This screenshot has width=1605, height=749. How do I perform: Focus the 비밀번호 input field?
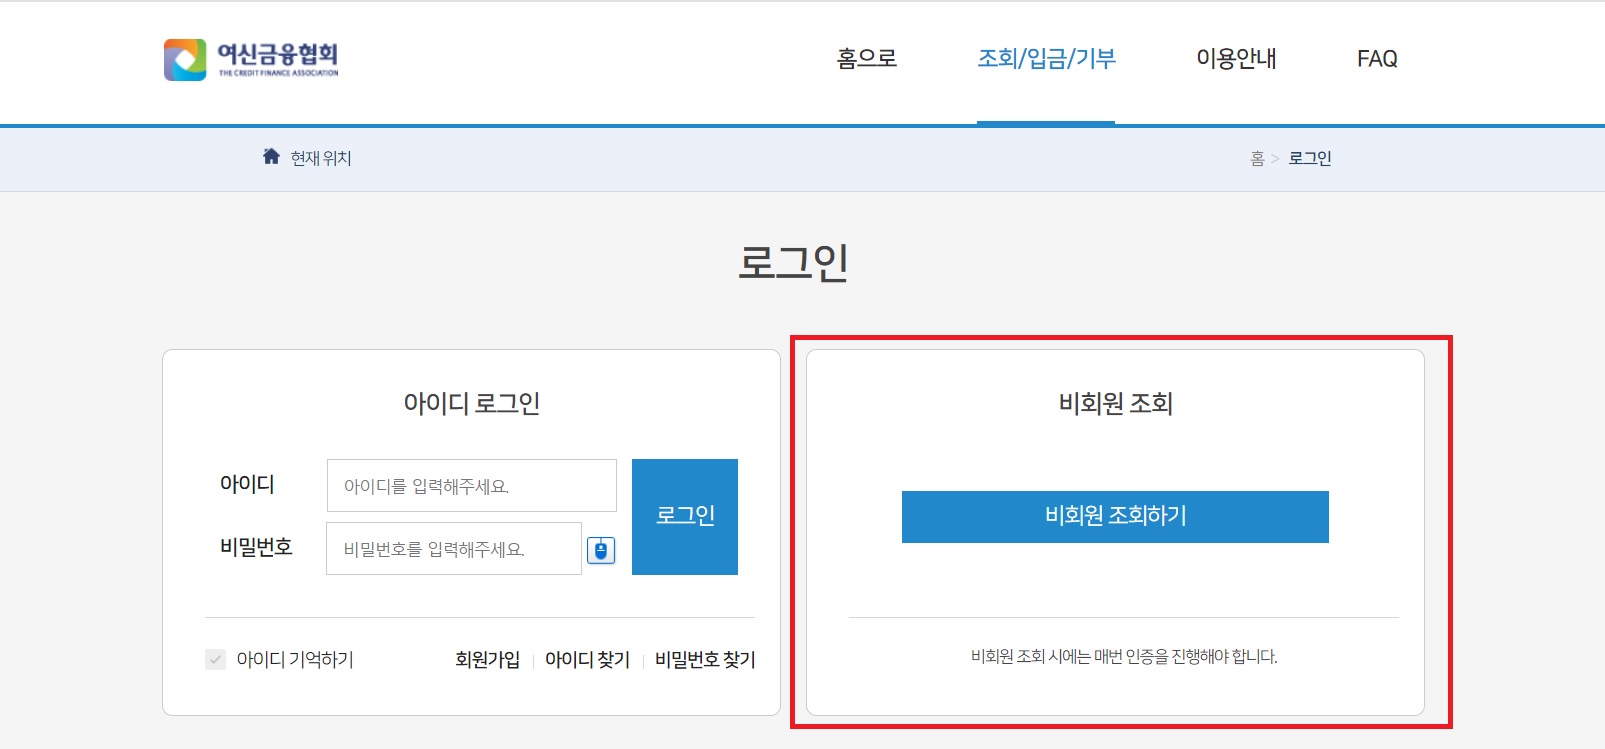(x=454, y=549)
